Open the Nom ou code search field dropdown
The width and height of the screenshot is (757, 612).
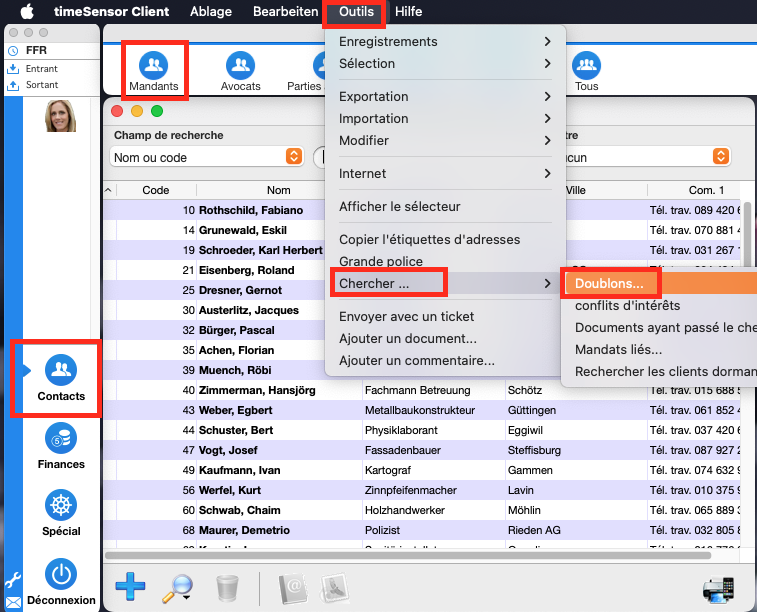coord(207,157)
